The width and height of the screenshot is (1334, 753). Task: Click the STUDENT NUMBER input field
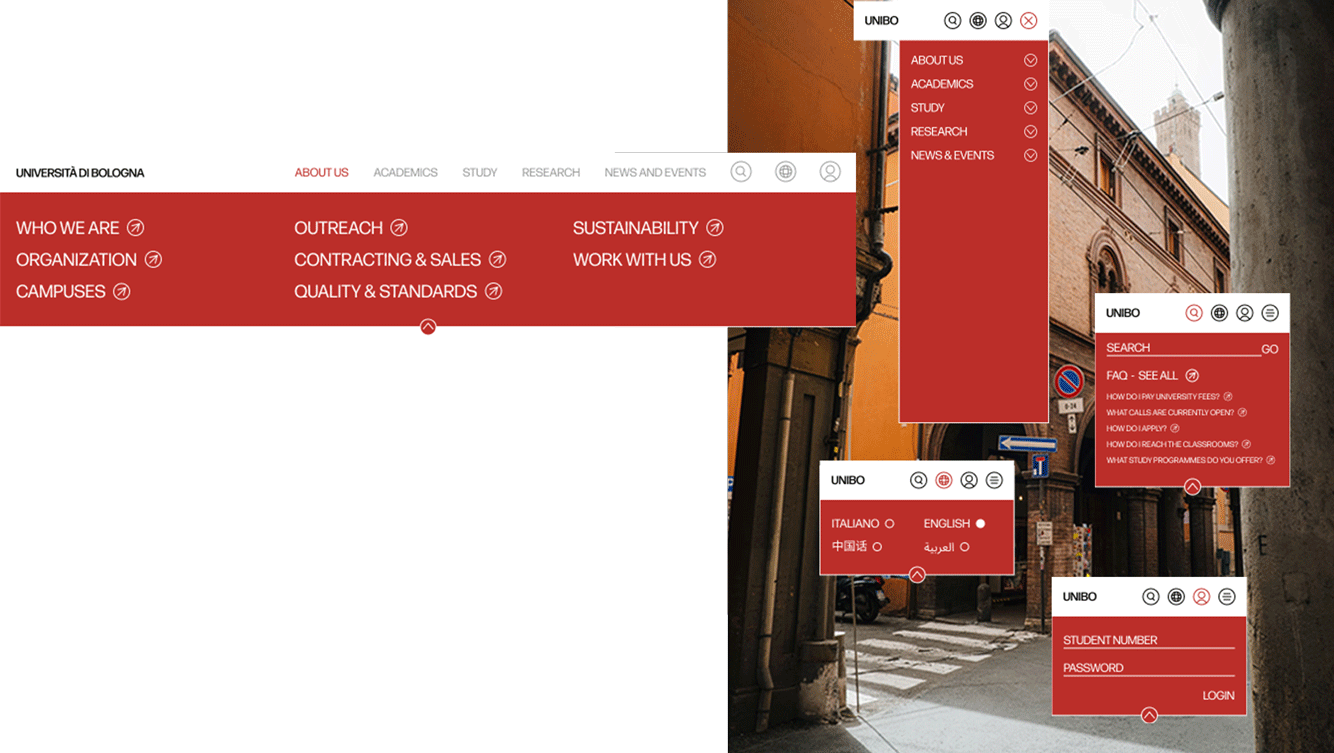[x=1149, y=640]
